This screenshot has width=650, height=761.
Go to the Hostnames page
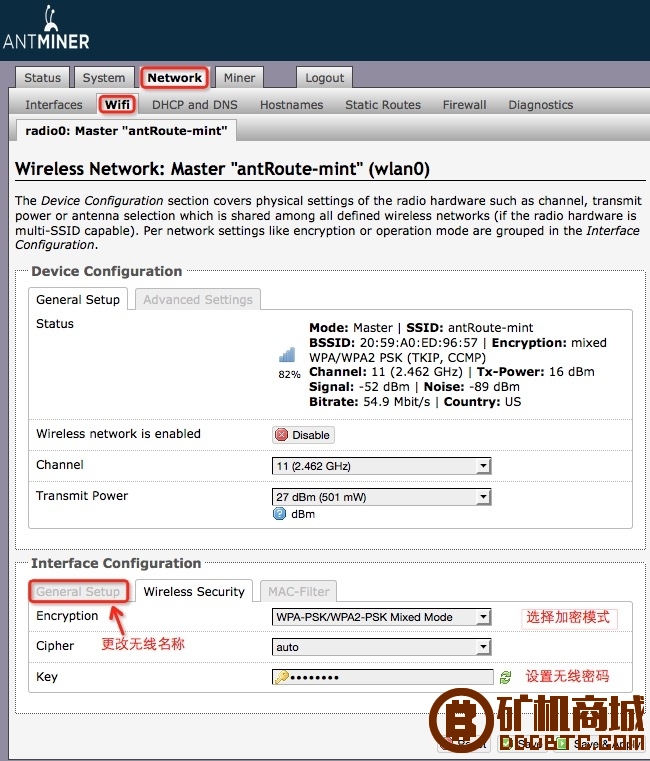[x=292, y=105]
